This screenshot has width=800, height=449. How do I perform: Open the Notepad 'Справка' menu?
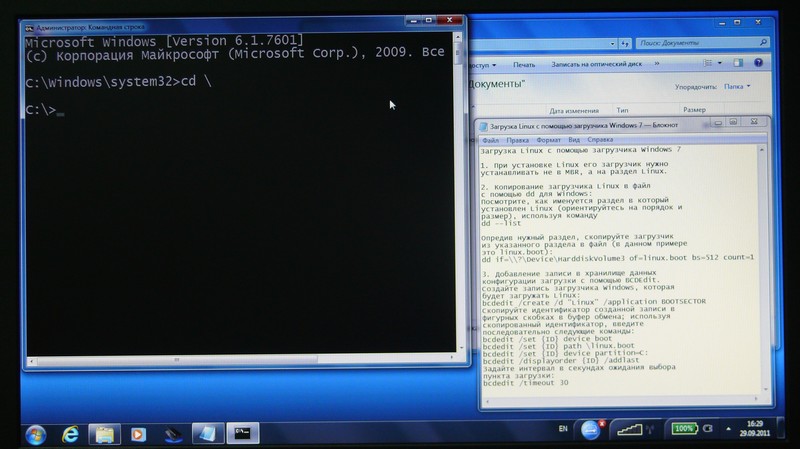[600, 139]
